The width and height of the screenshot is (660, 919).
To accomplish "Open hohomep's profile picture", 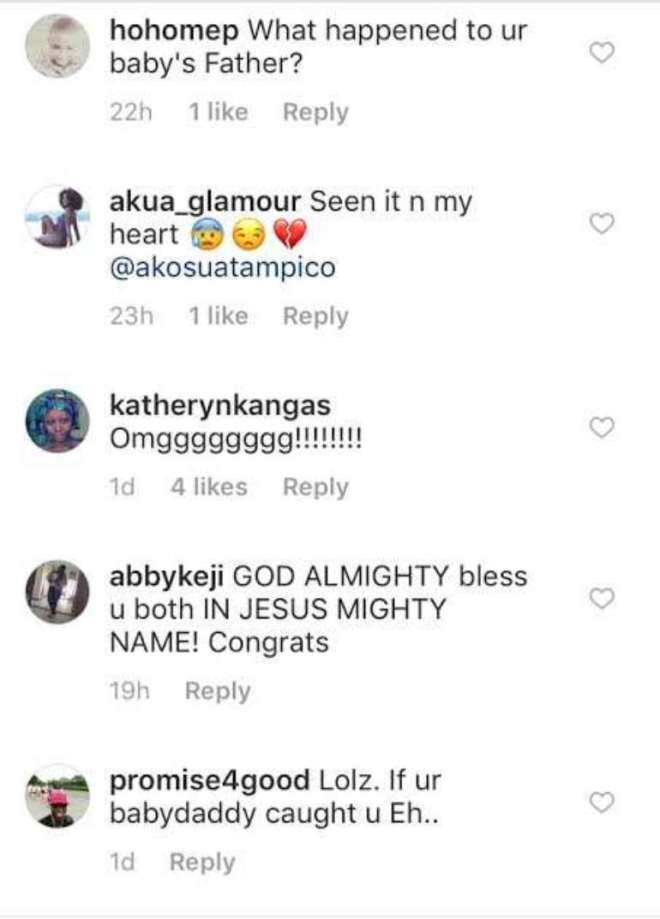I will [57, 46].
